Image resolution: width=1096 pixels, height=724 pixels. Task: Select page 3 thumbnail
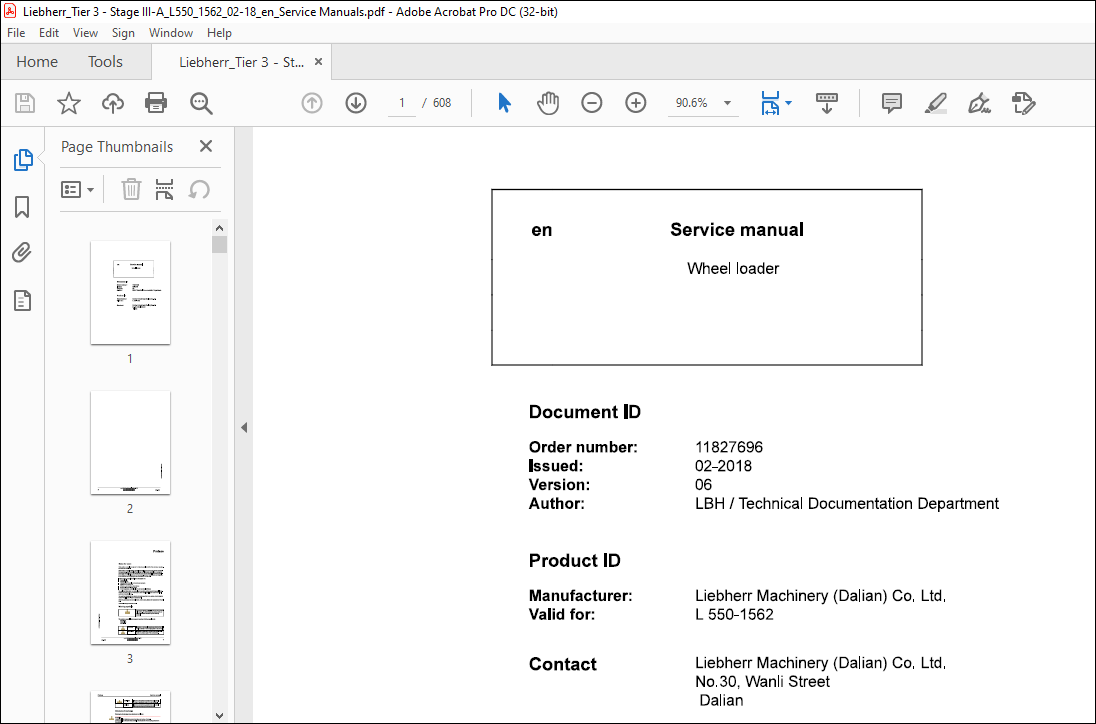pyautogui.click(x=130, y=593)
